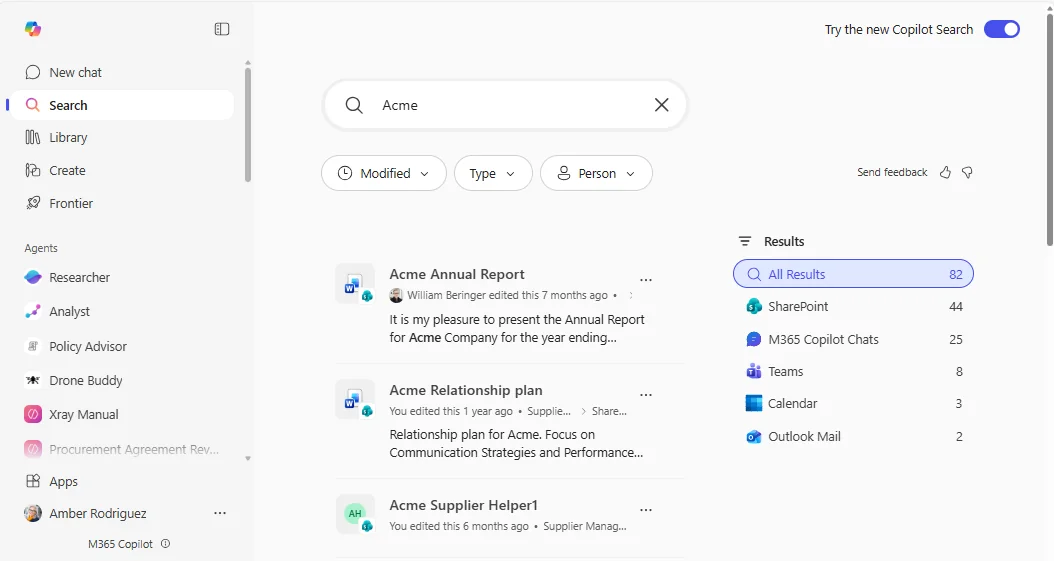This screenshot has height=561, width=1054.
Task: Click AH avatar of Acme Supplier Helper1
Action: pos(355,514)
